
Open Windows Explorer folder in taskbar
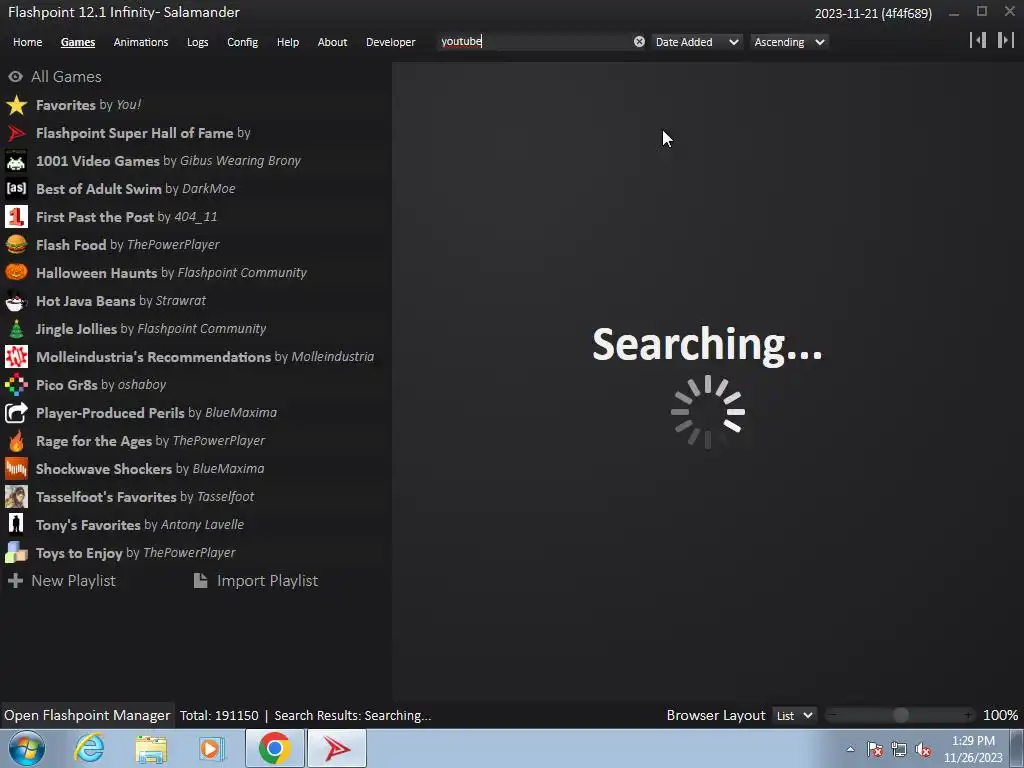point(151,748)
